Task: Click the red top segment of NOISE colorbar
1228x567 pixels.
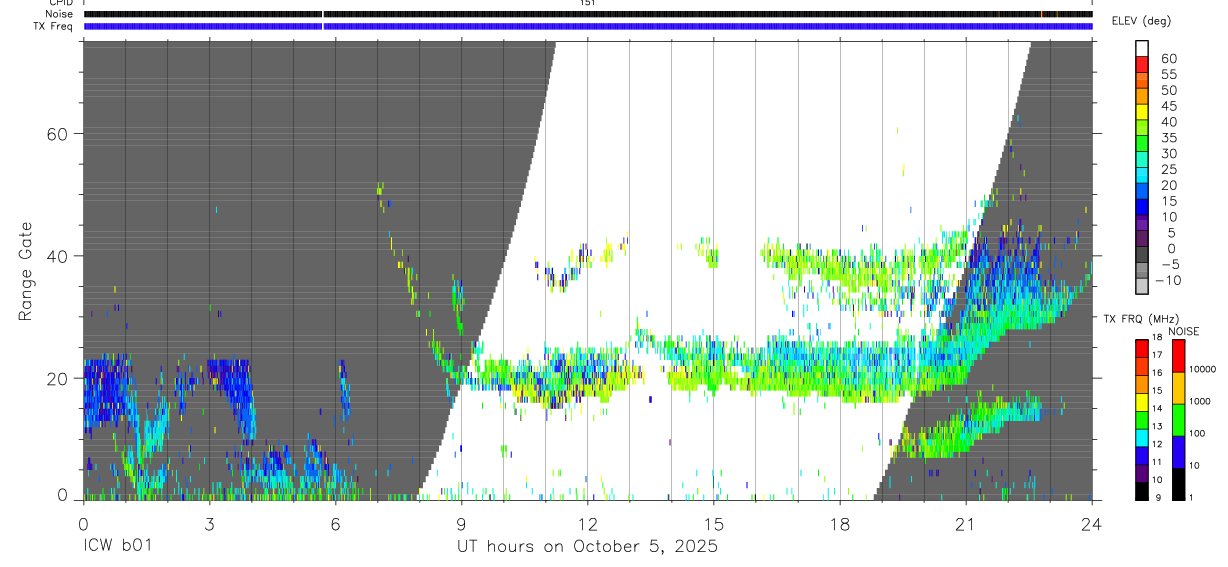Action: 1178,355
